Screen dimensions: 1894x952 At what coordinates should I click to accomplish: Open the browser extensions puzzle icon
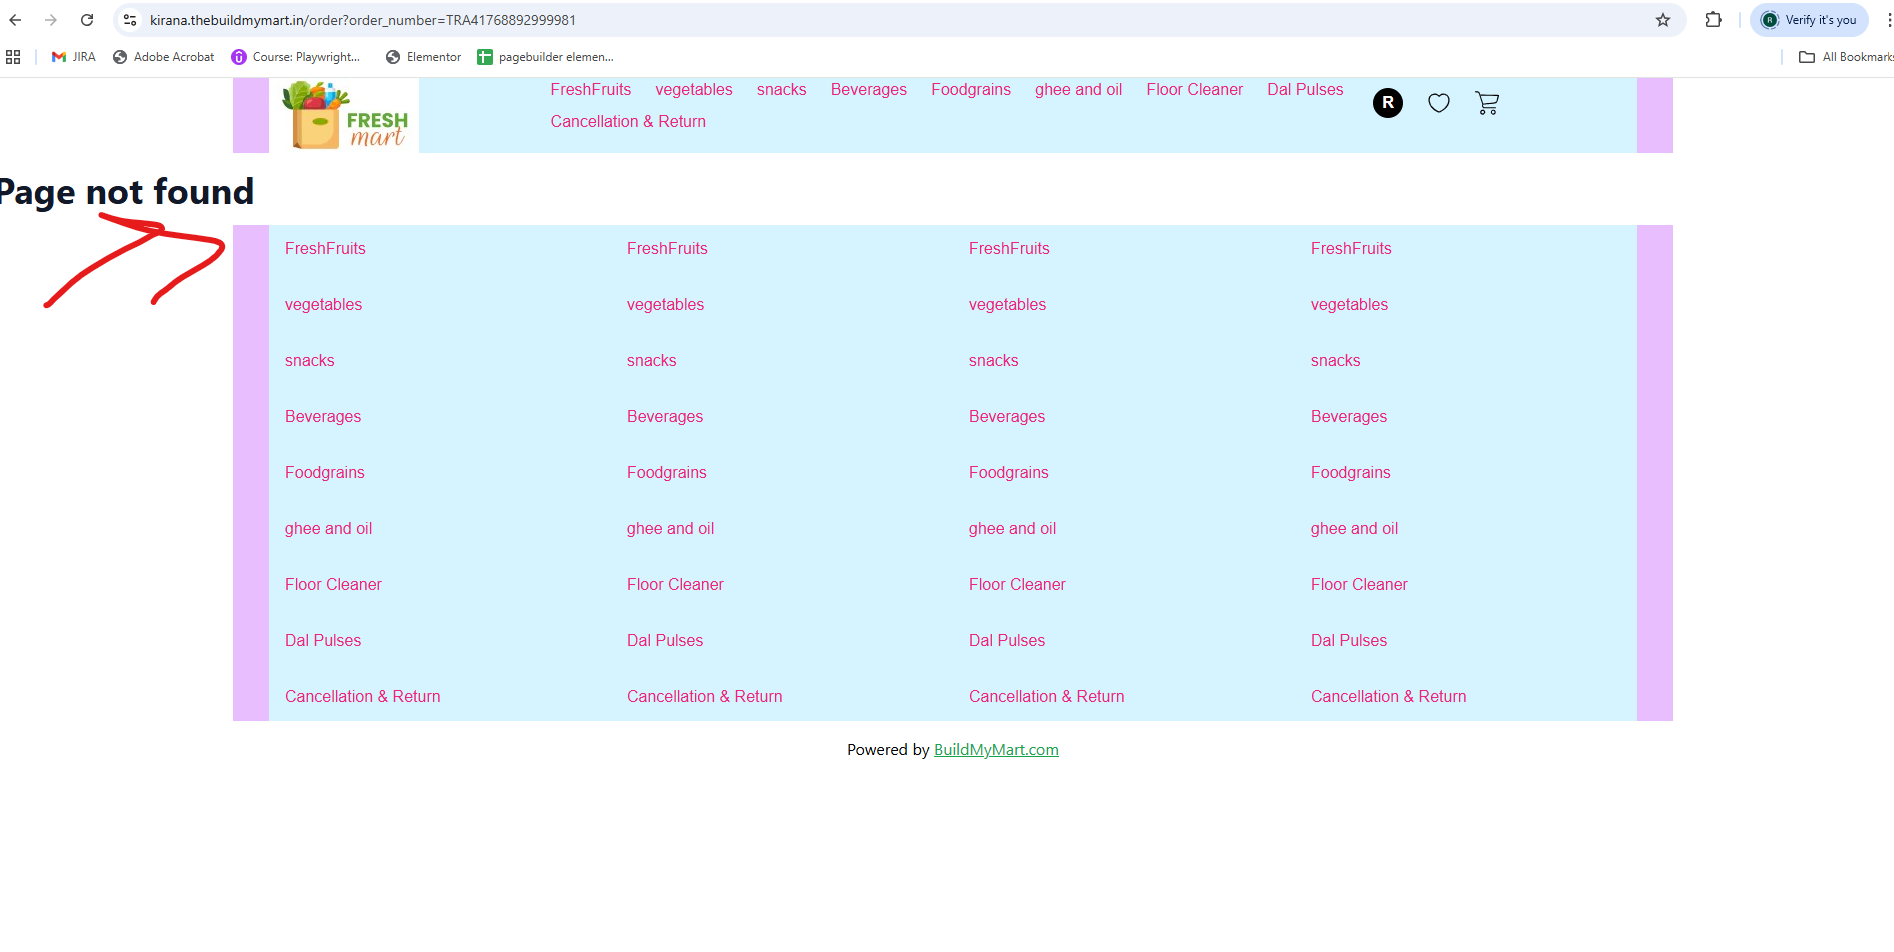pos(1713,20)
